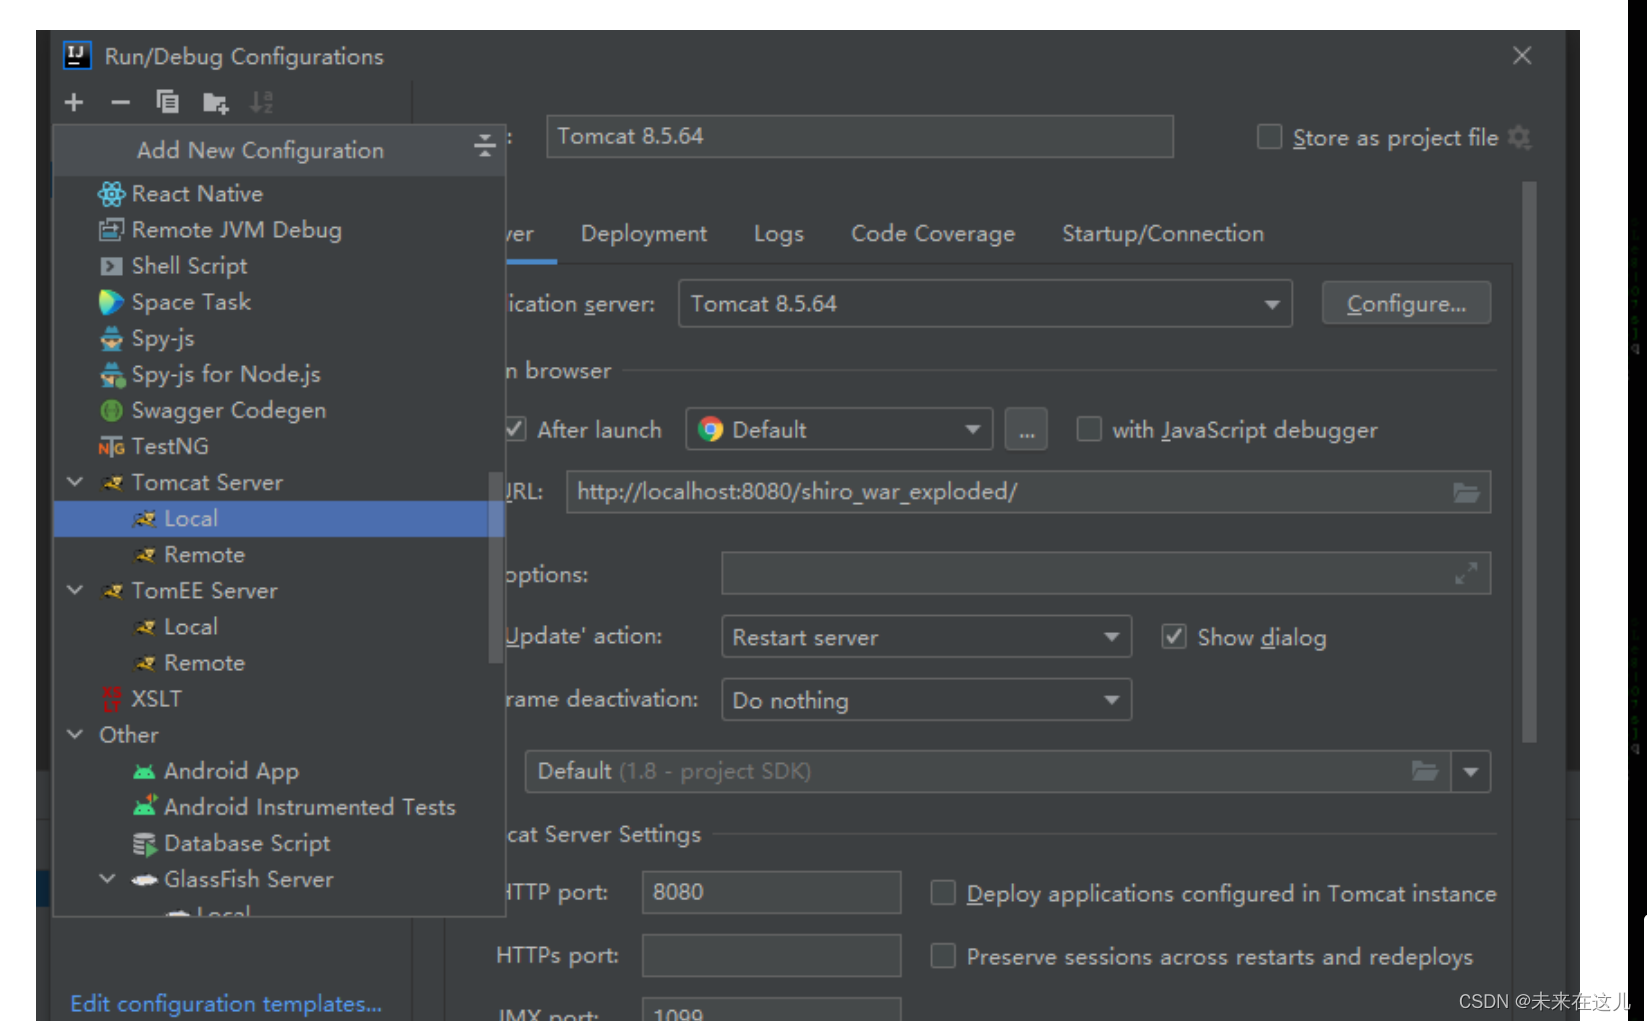Click the remove configuration minus icon
This screenshot has width=1647, height=1021.
coord(119,101)
